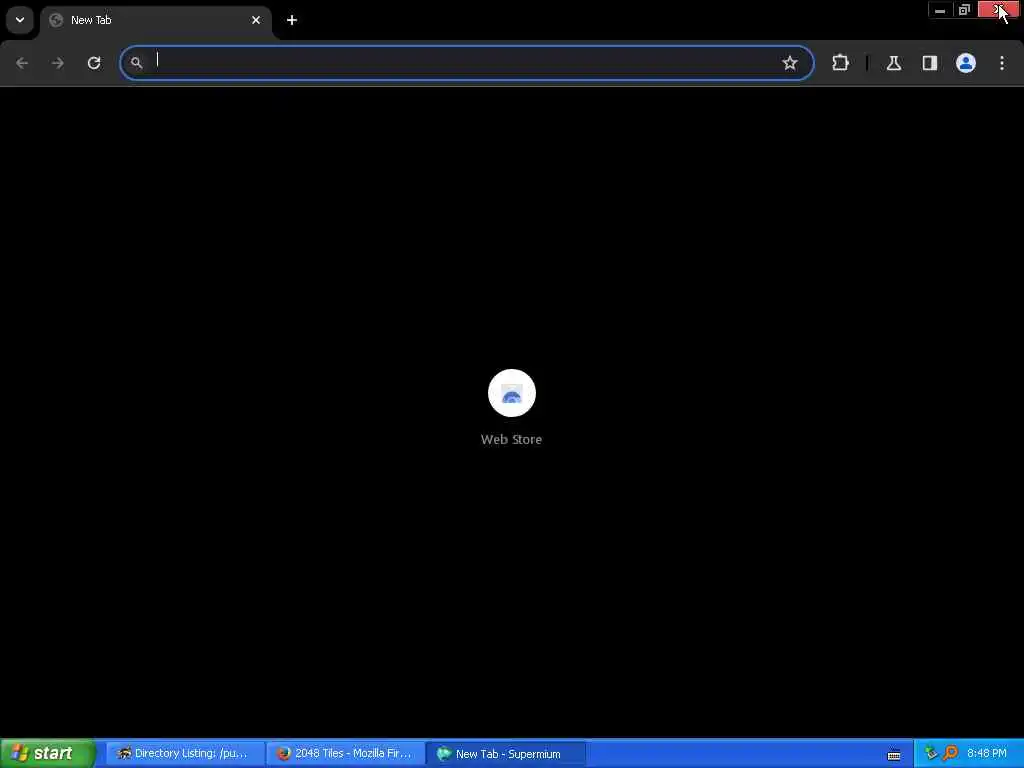Click the network tray icon

931,754
